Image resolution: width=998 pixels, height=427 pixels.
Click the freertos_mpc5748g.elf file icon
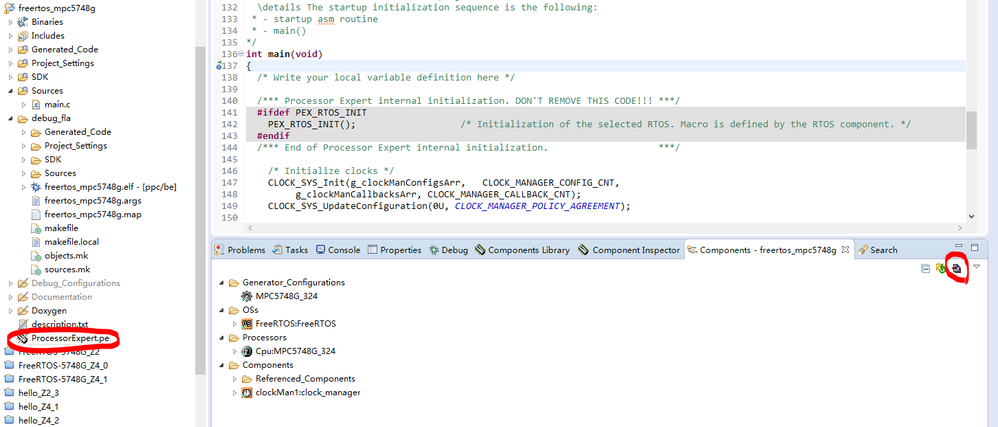pos(36,187)
